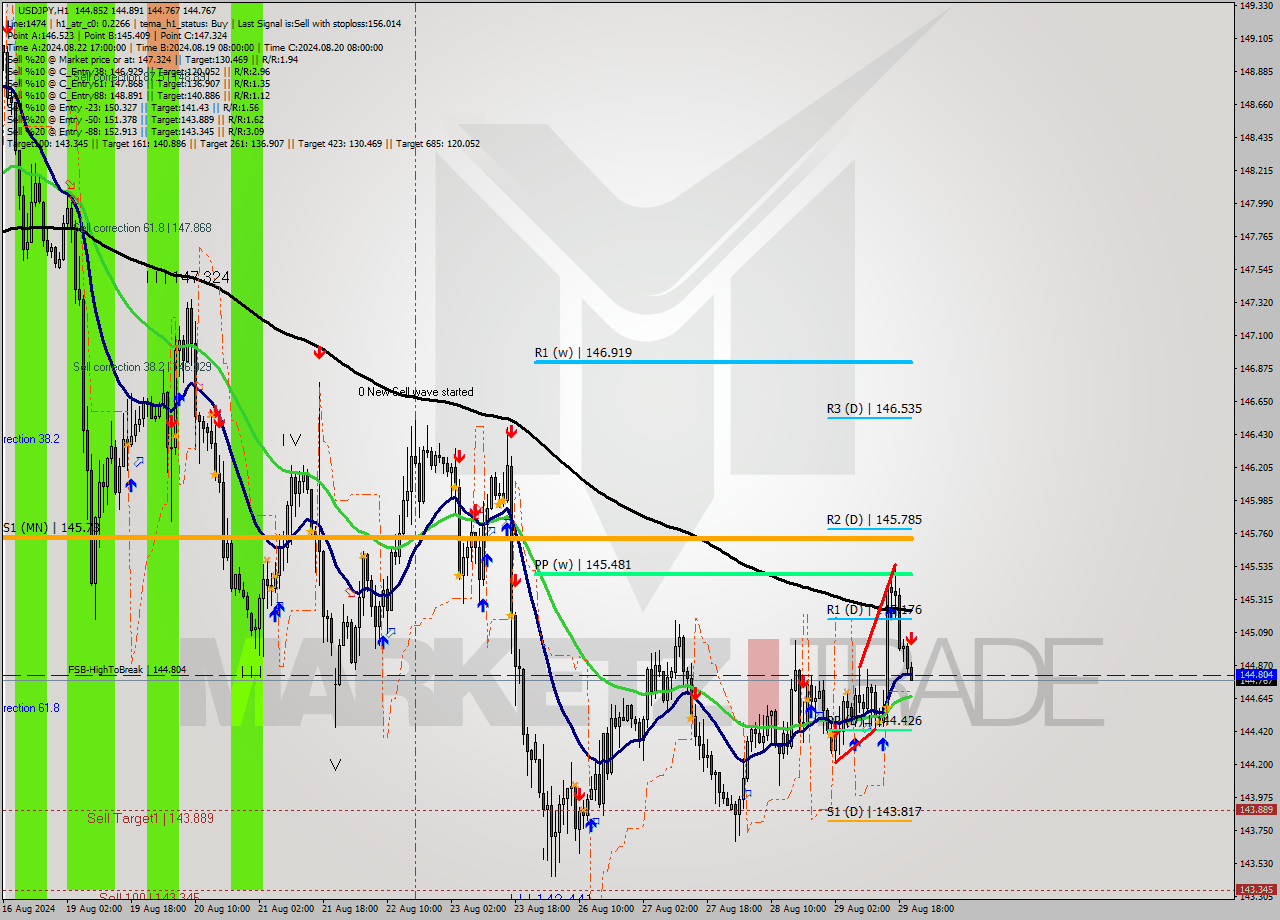The width and height of the screenshot is (1280, 920).
Task: Click the blue 'rection 38.2' label
Action: (x=31, y=439)
